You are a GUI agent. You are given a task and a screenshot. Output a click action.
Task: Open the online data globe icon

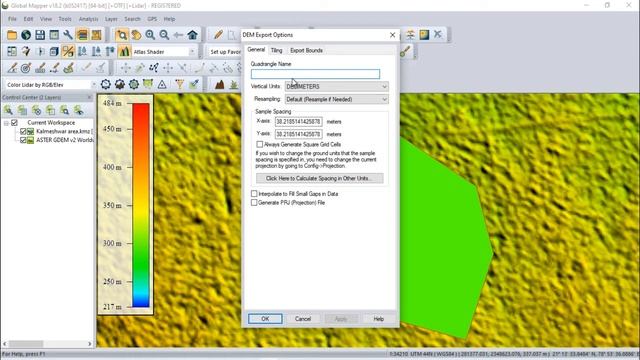[x=26, y=35]
